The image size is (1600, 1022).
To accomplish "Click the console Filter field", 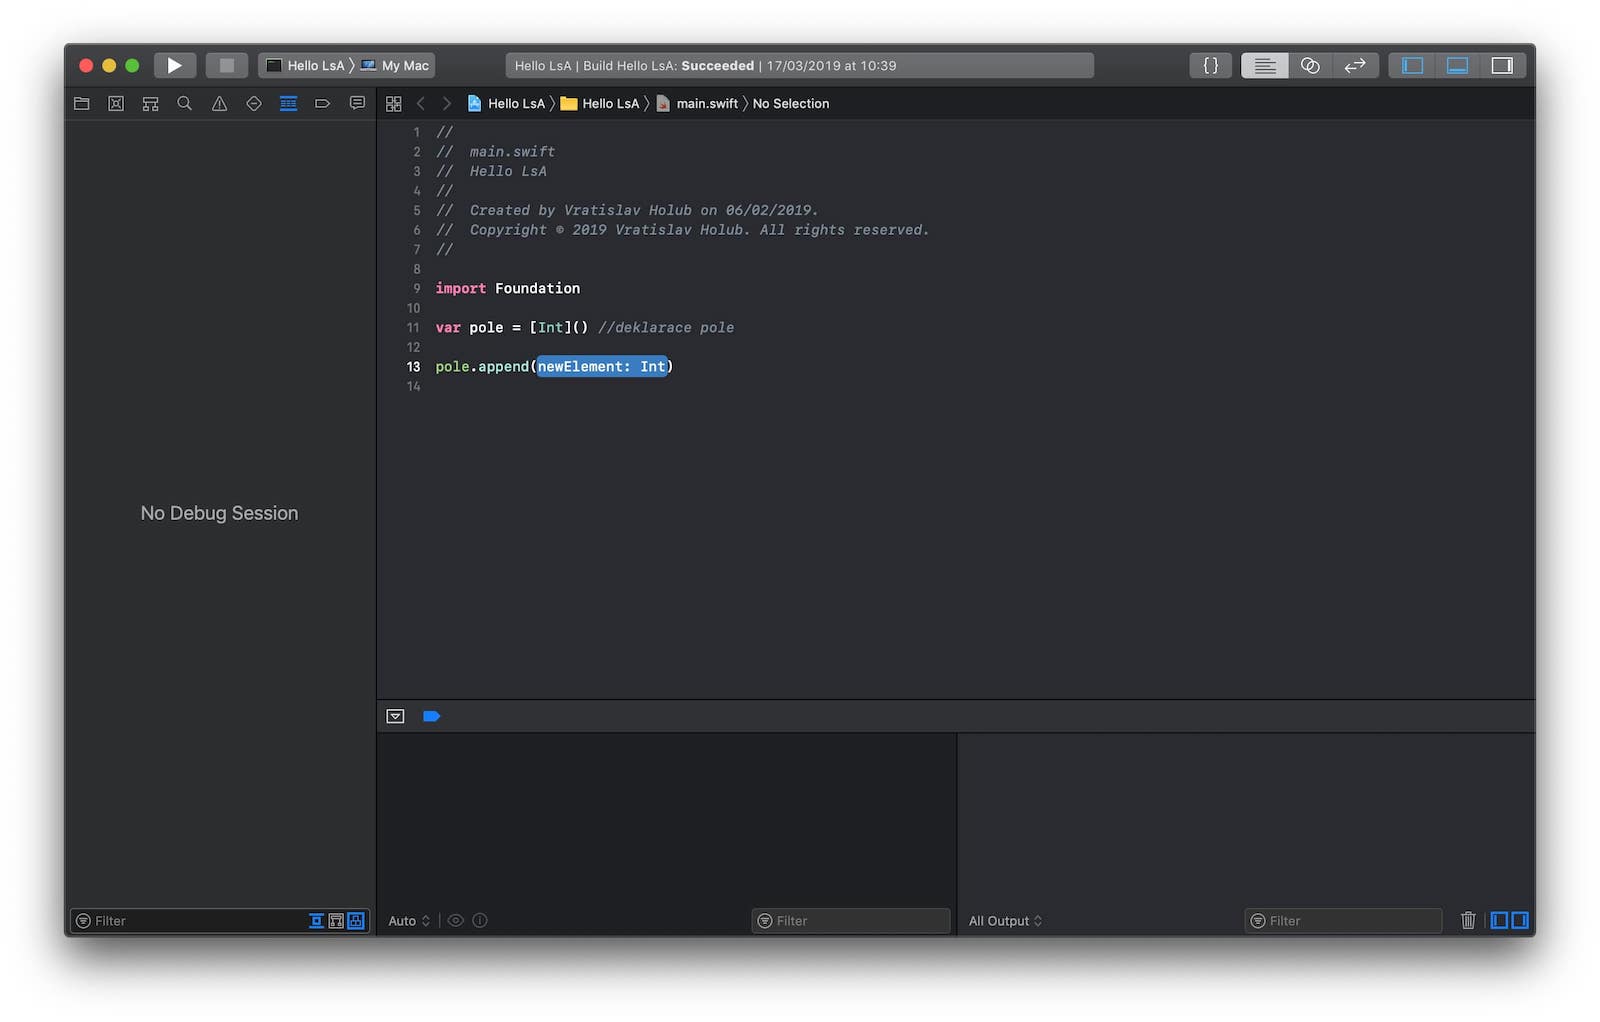I will (1343, 921).
